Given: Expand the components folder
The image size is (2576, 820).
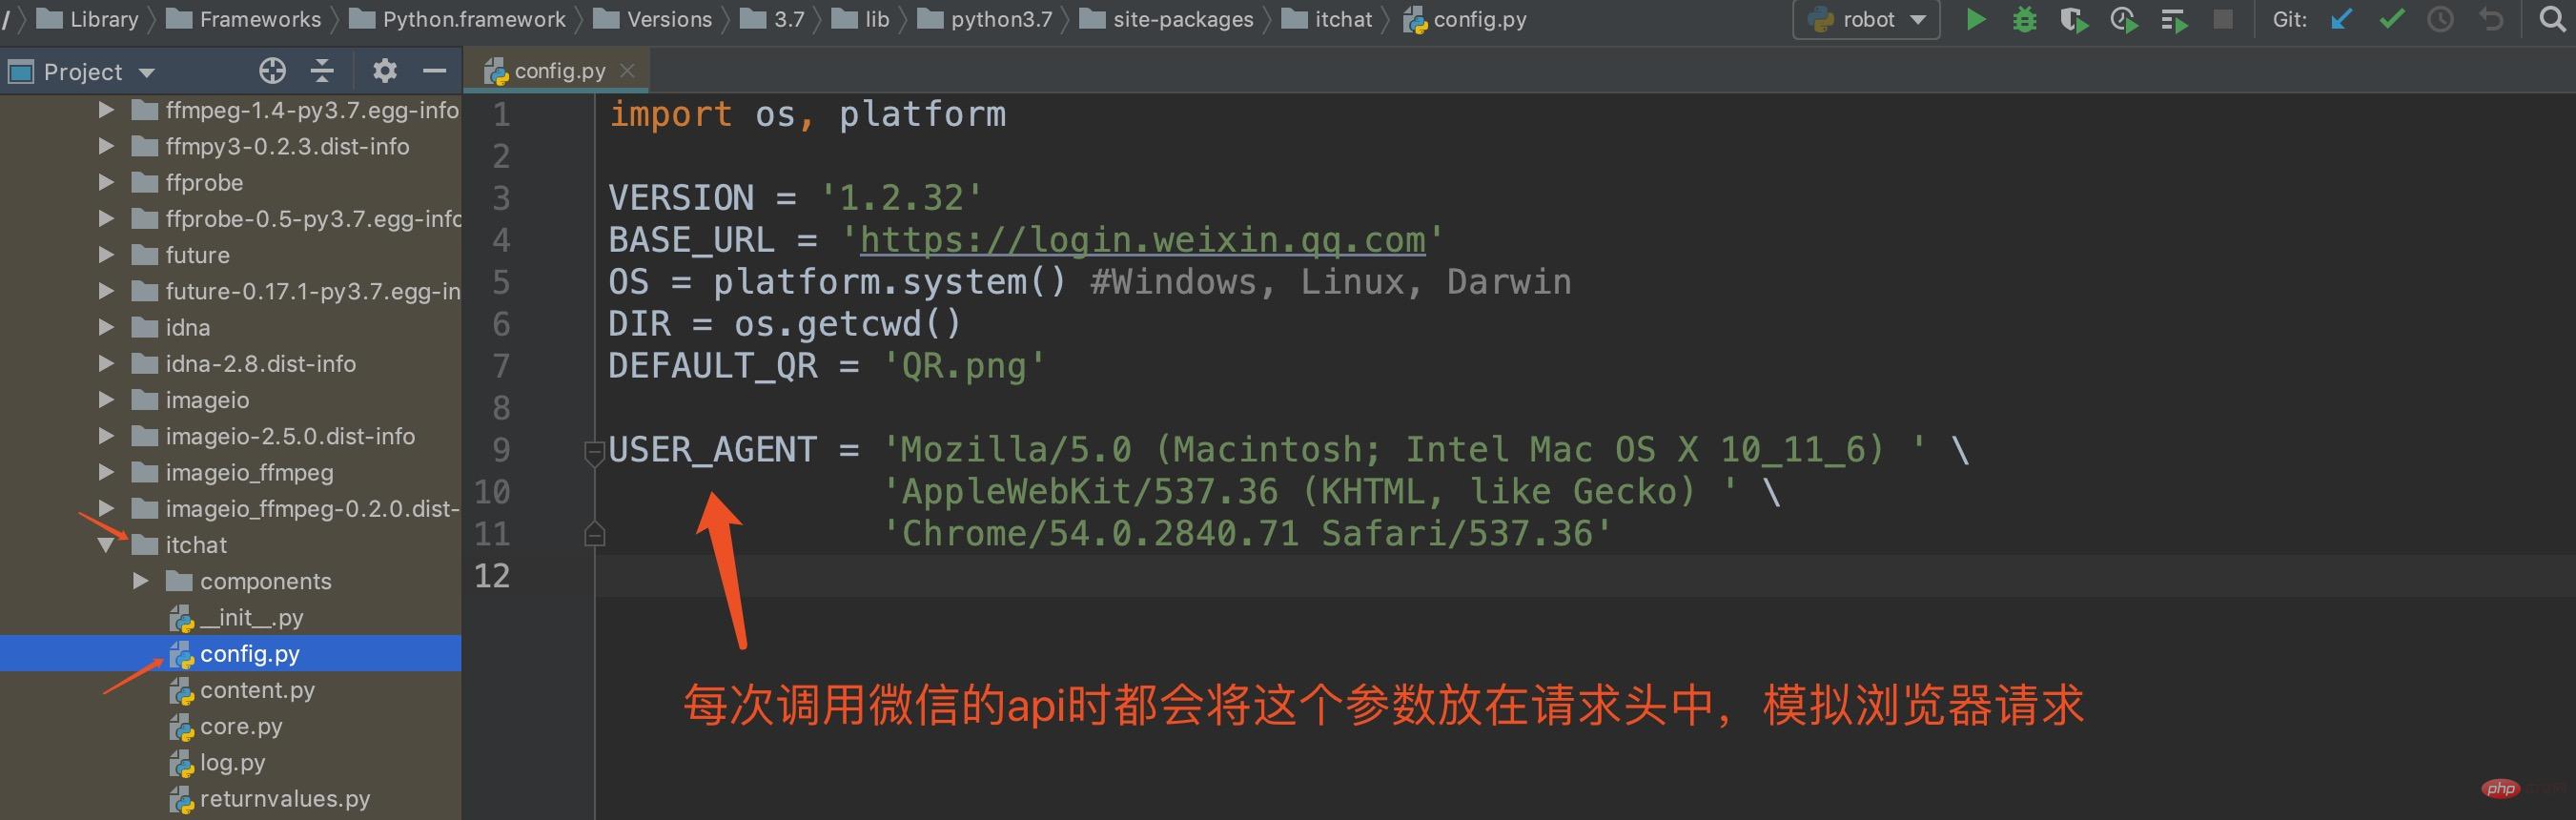Looking at the screenshot, I should click(x=141, y=581).
